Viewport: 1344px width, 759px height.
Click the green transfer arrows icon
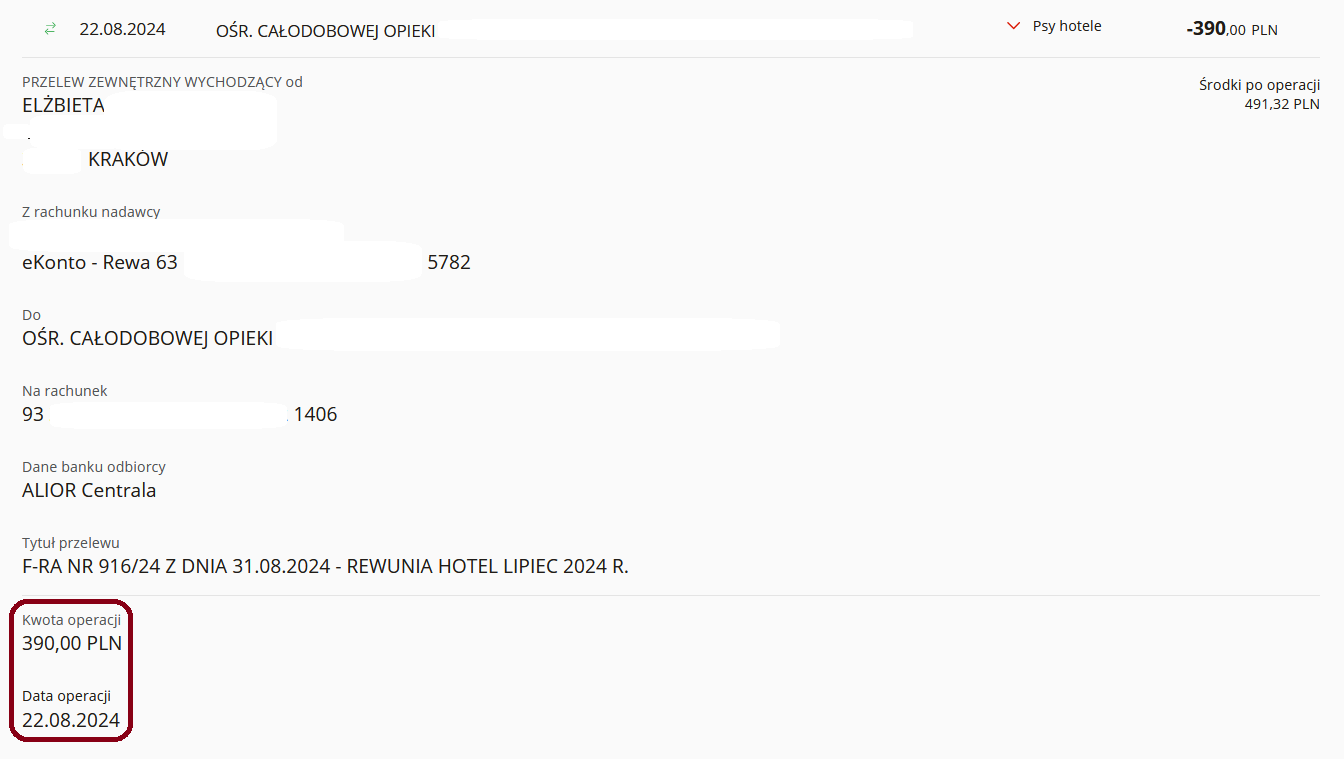50,29
